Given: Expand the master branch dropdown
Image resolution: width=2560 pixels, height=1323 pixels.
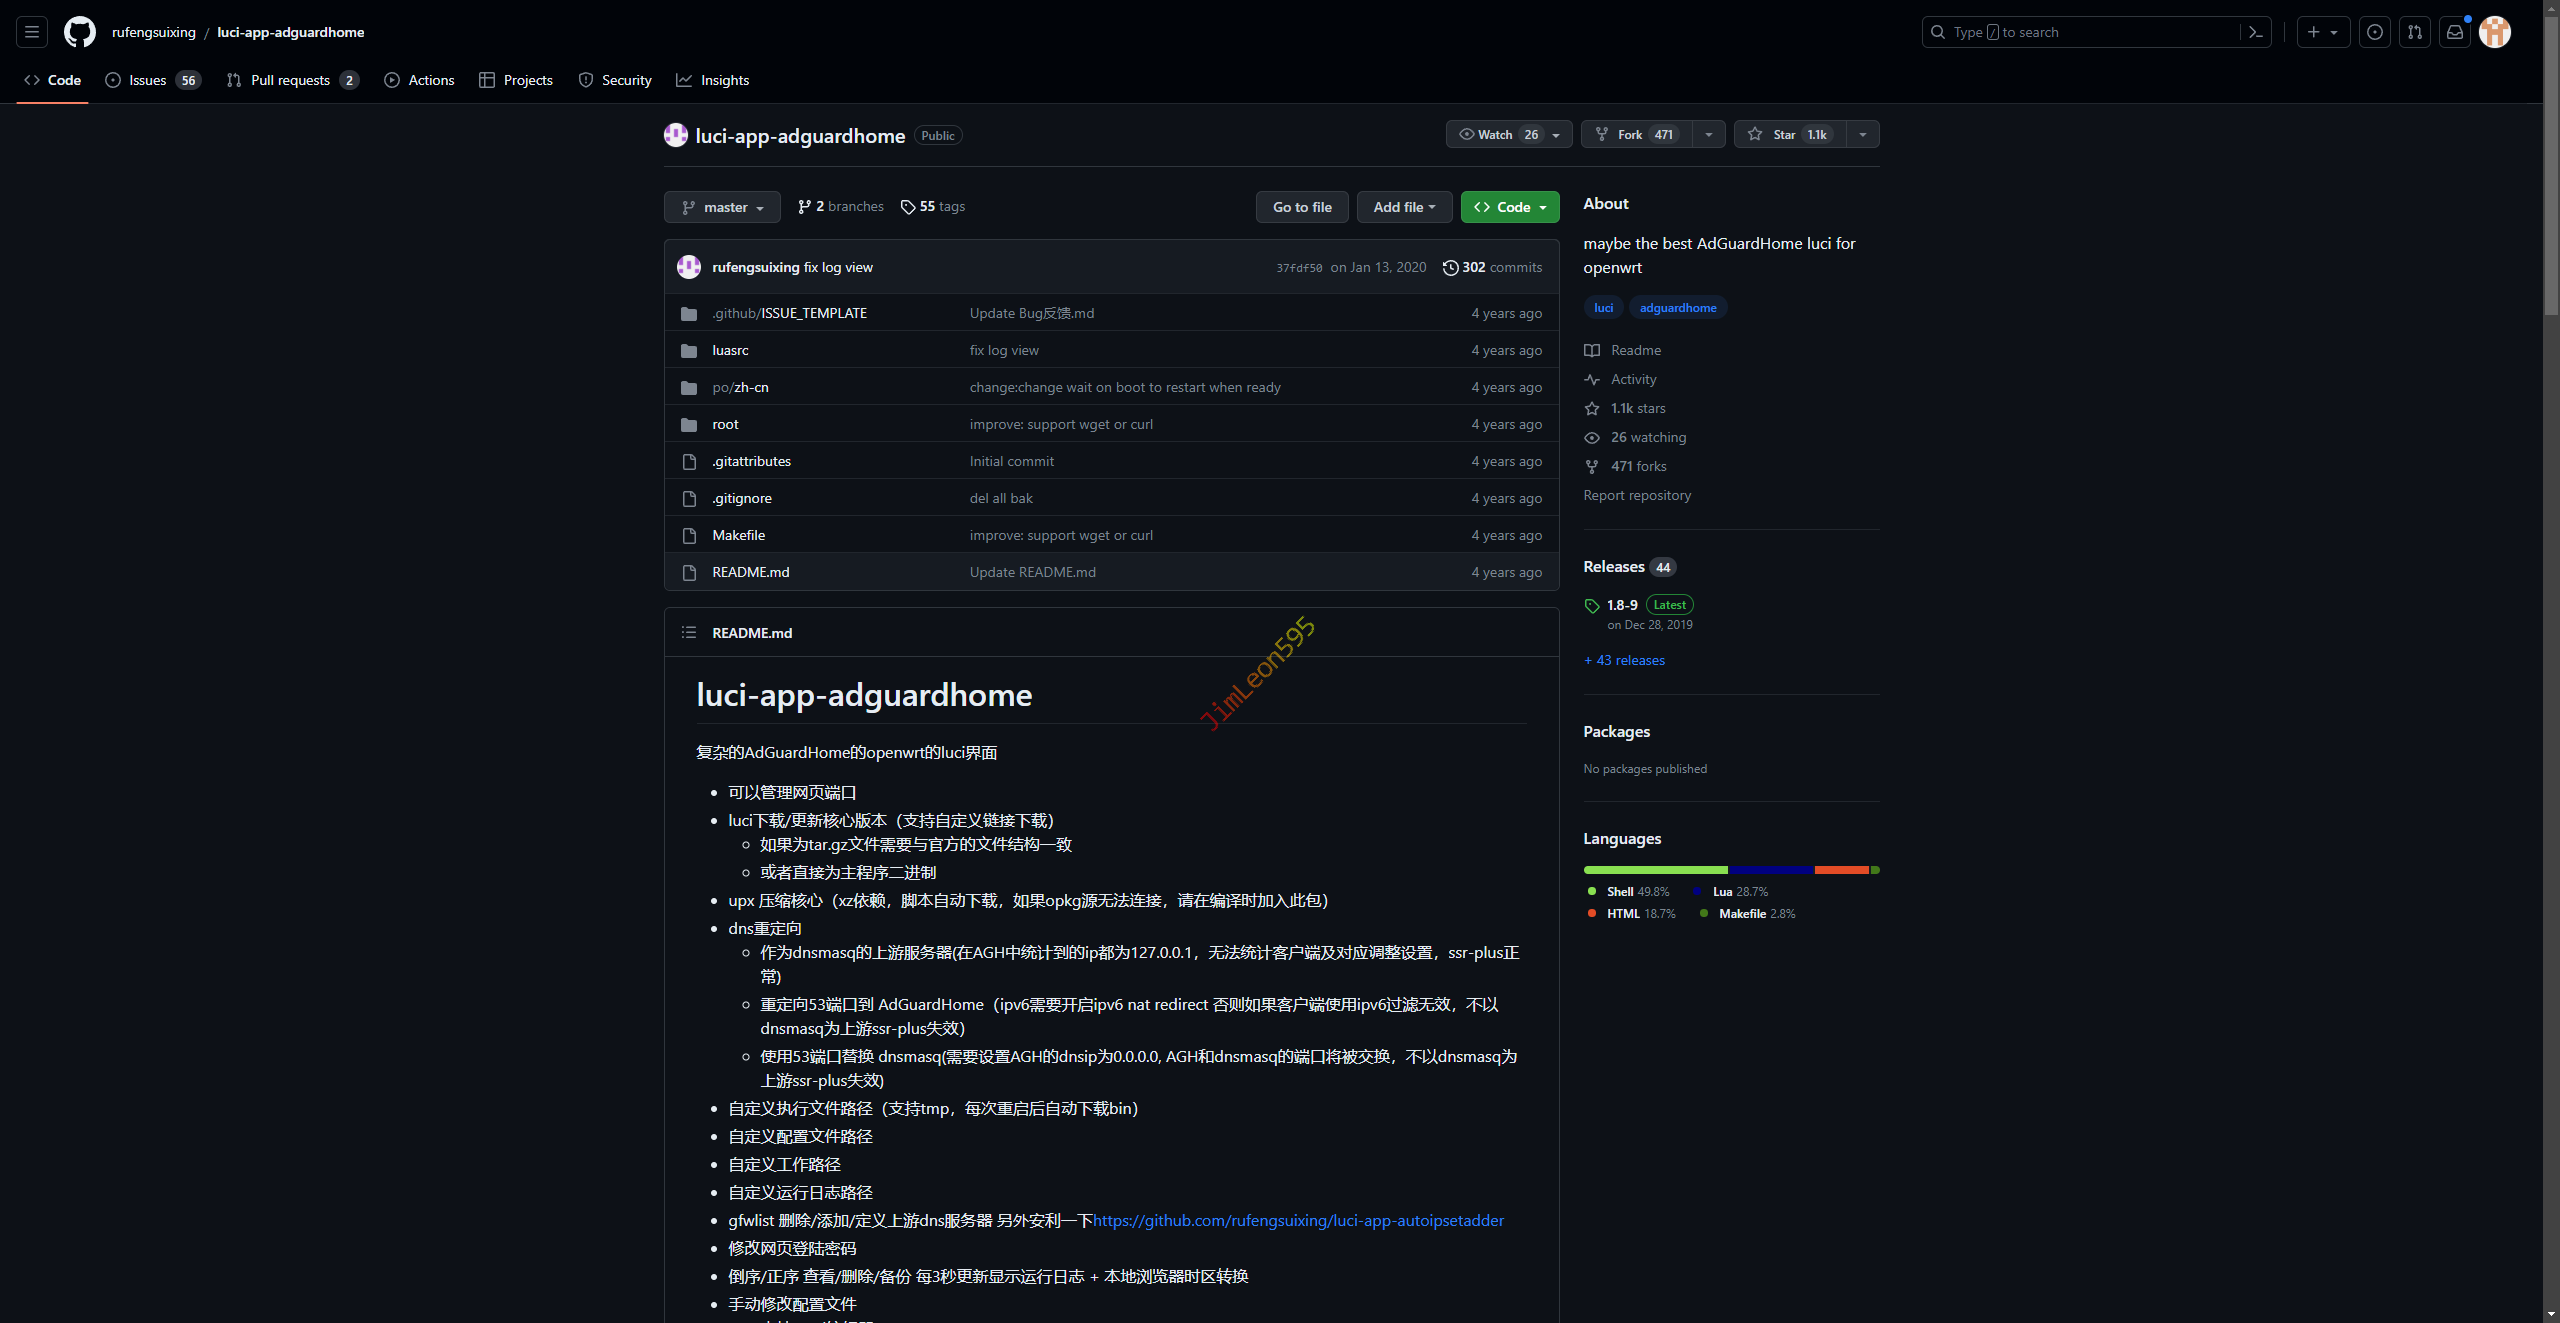Looking at the screenshot, I should point(722,207).
